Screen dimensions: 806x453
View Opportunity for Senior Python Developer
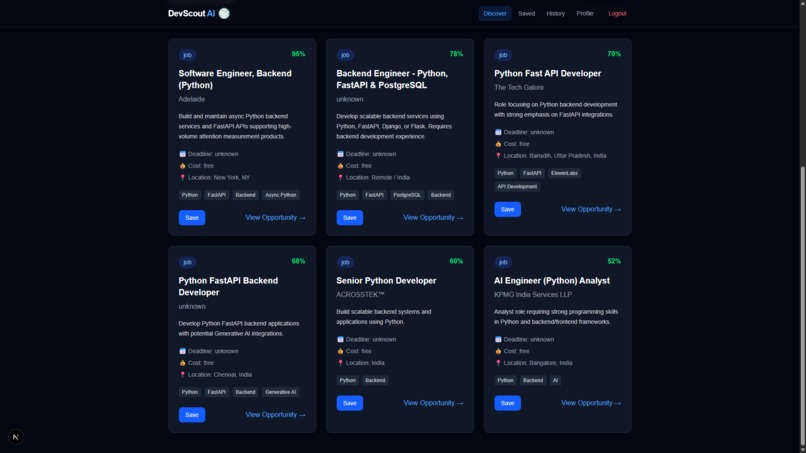click(433, 403)
